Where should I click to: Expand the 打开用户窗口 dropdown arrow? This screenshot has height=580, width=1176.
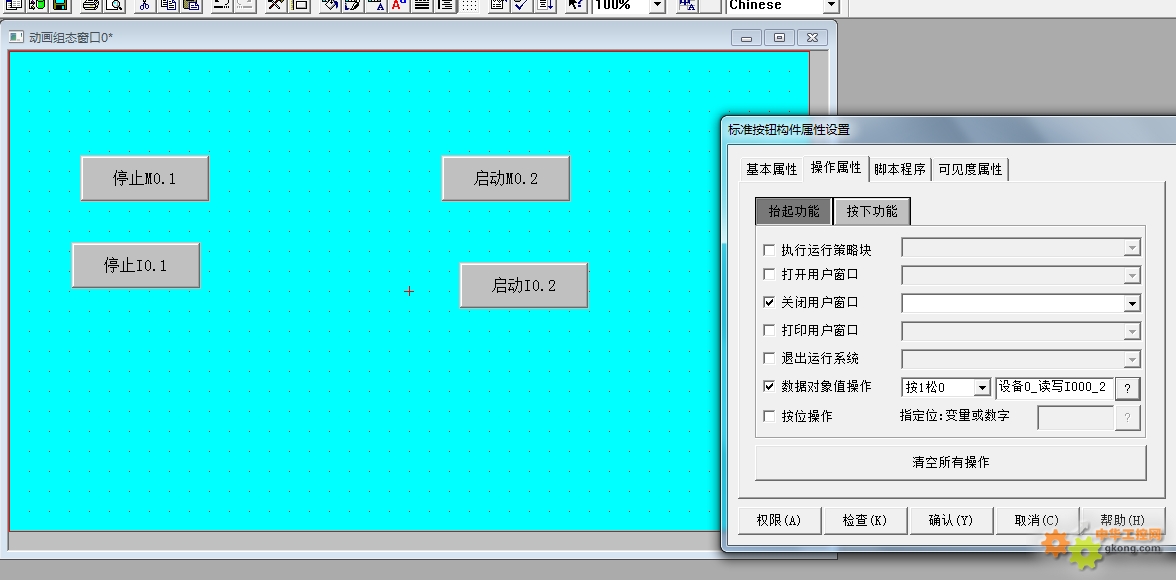(1132, 276)
